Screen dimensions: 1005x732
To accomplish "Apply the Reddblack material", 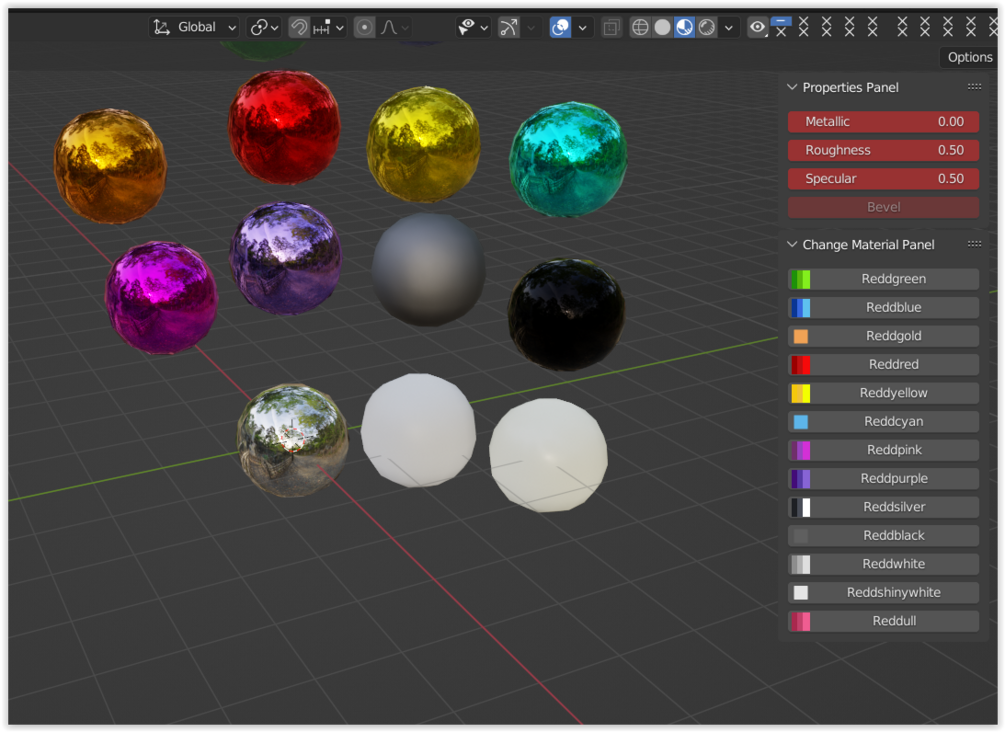I will (x=883, y=535).
